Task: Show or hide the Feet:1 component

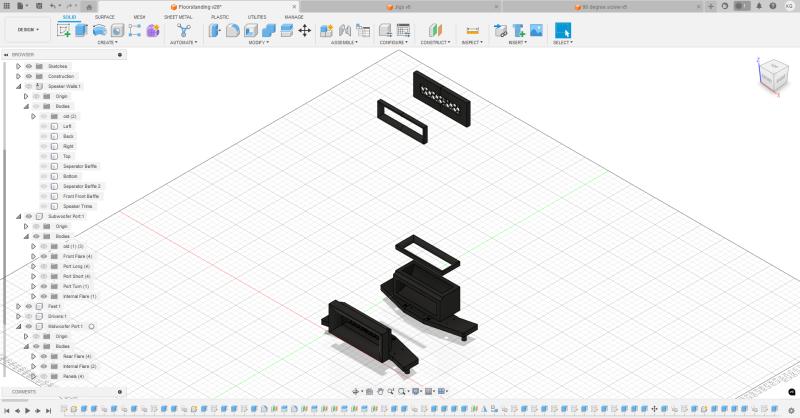Action: tap(29, 306)
